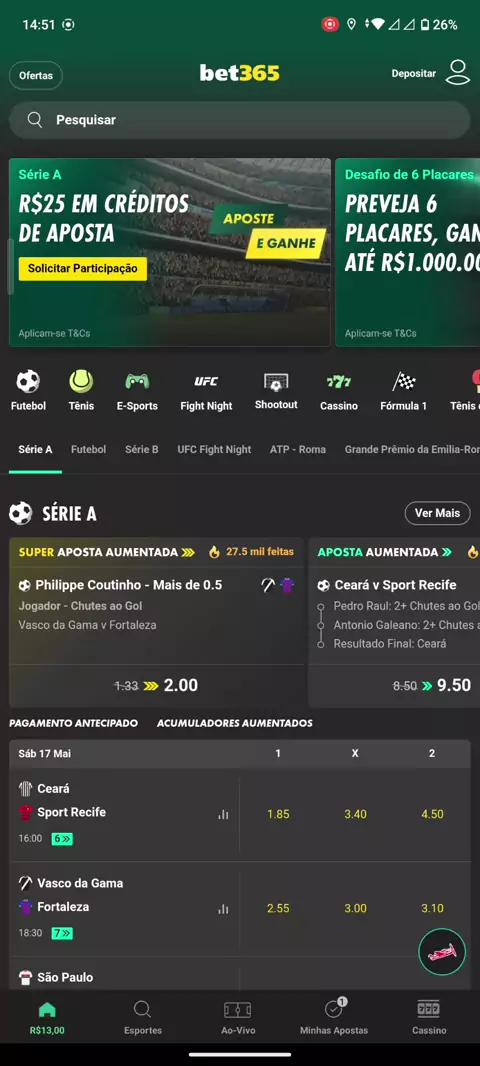Open the E-Sports controller icon
This screenshot has width=480, height=1066.
pos(137,381)
